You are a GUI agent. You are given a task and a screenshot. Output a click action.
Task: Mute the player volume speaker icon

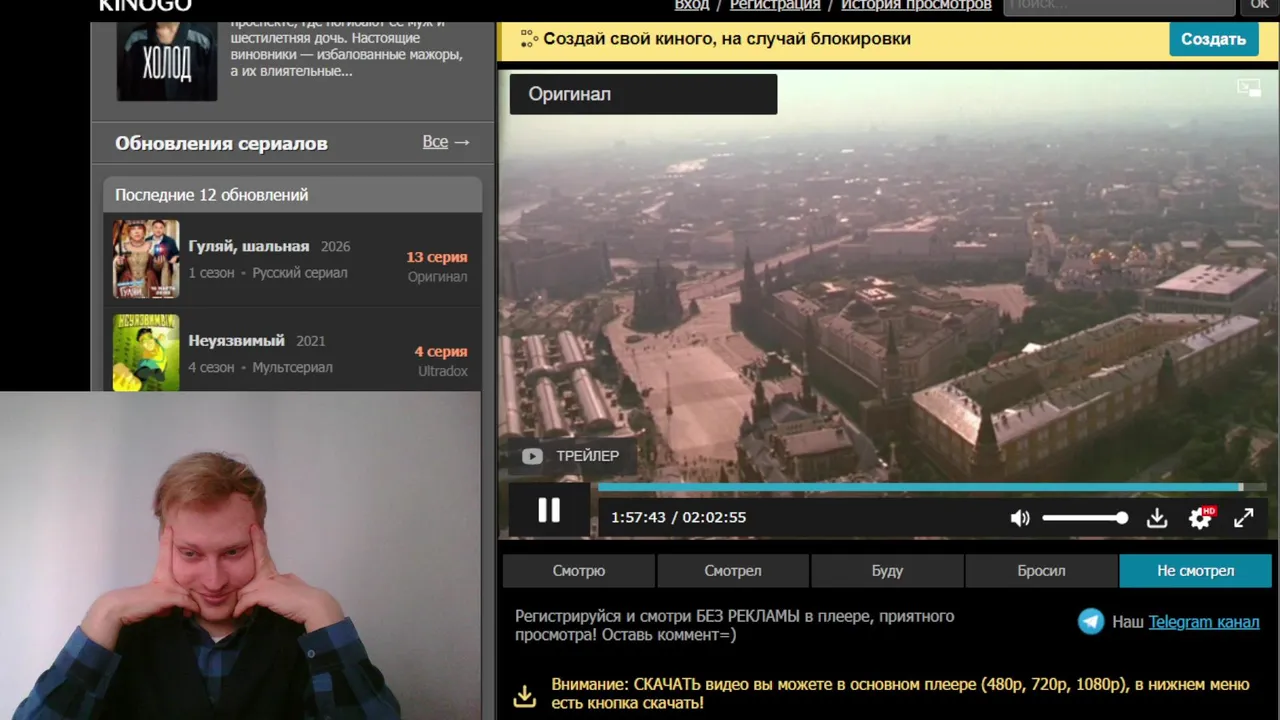click(1019, 518)
